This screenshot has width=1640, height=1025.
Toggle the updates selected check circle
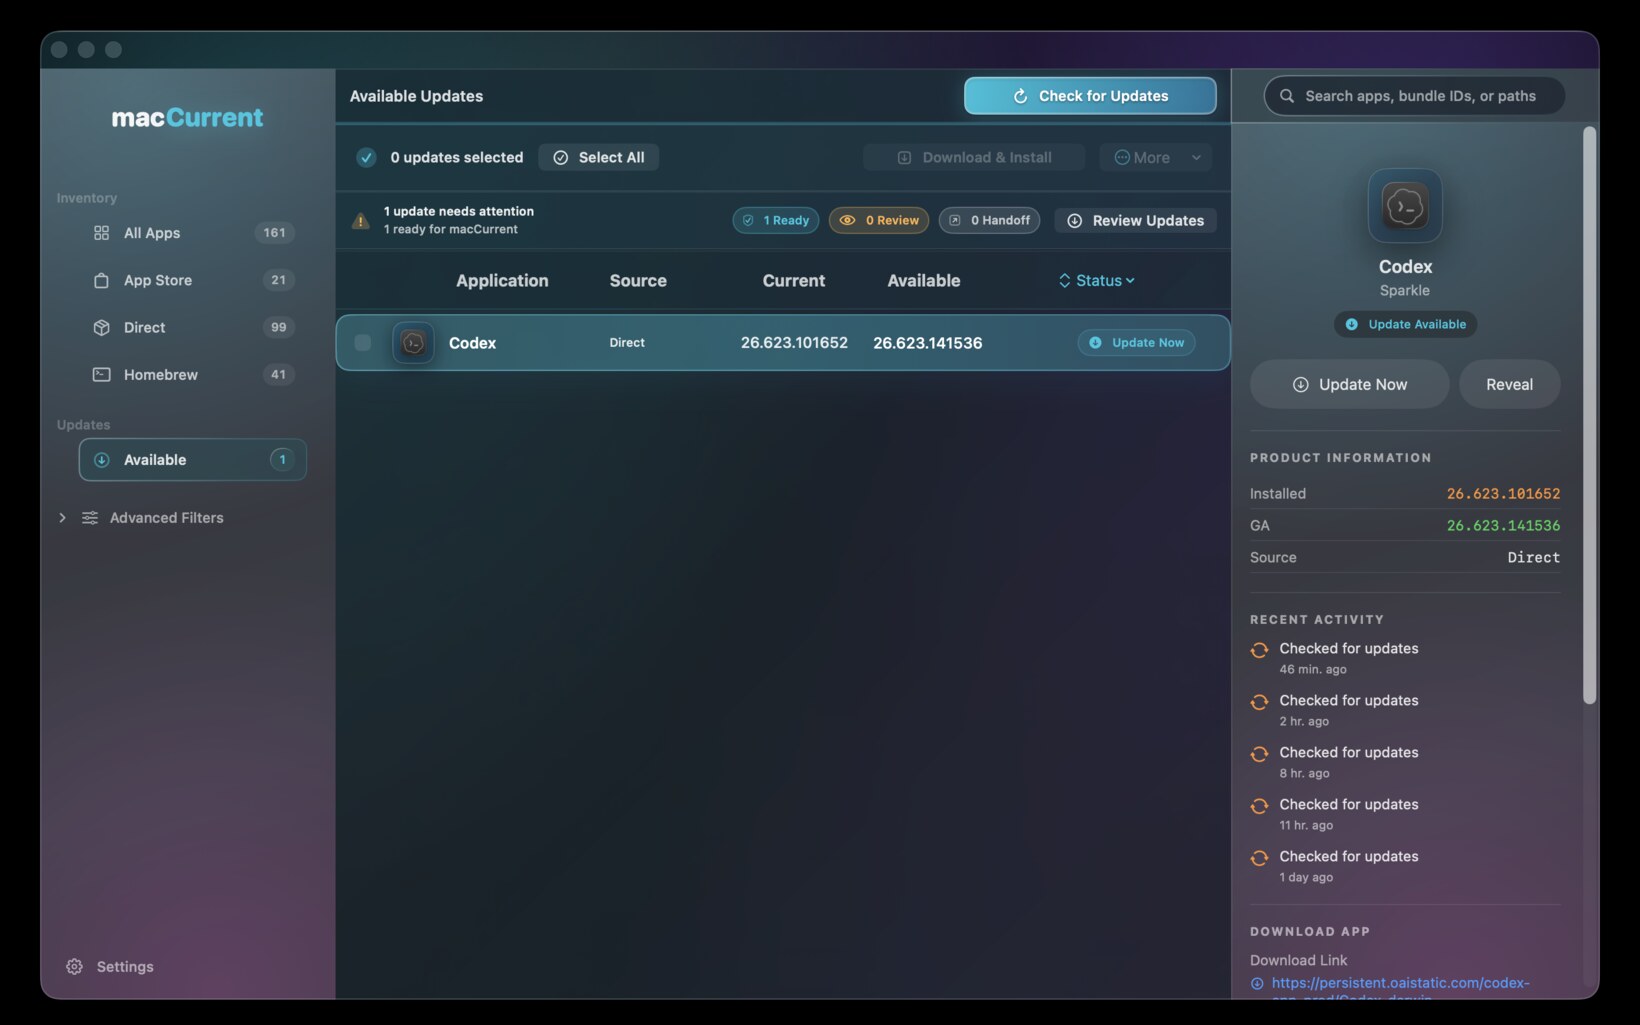tap(366, 157)
